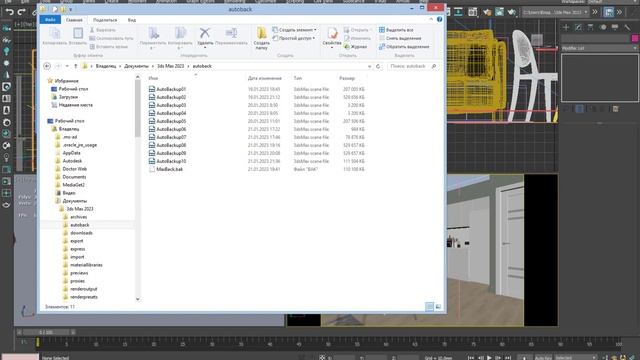The width and height of the screenshot is (640, 360).
Task: Open the Easy access dropdown
Action: click(293, 38)
